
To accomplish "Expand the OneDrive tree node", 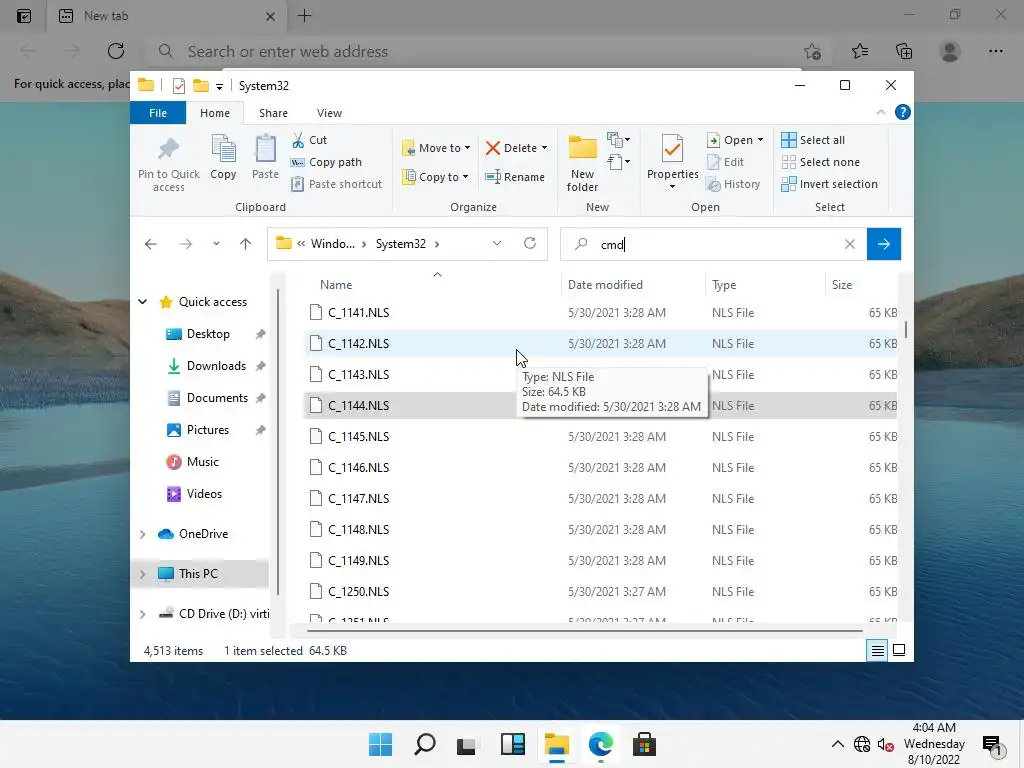I will [x=142, y=534].
